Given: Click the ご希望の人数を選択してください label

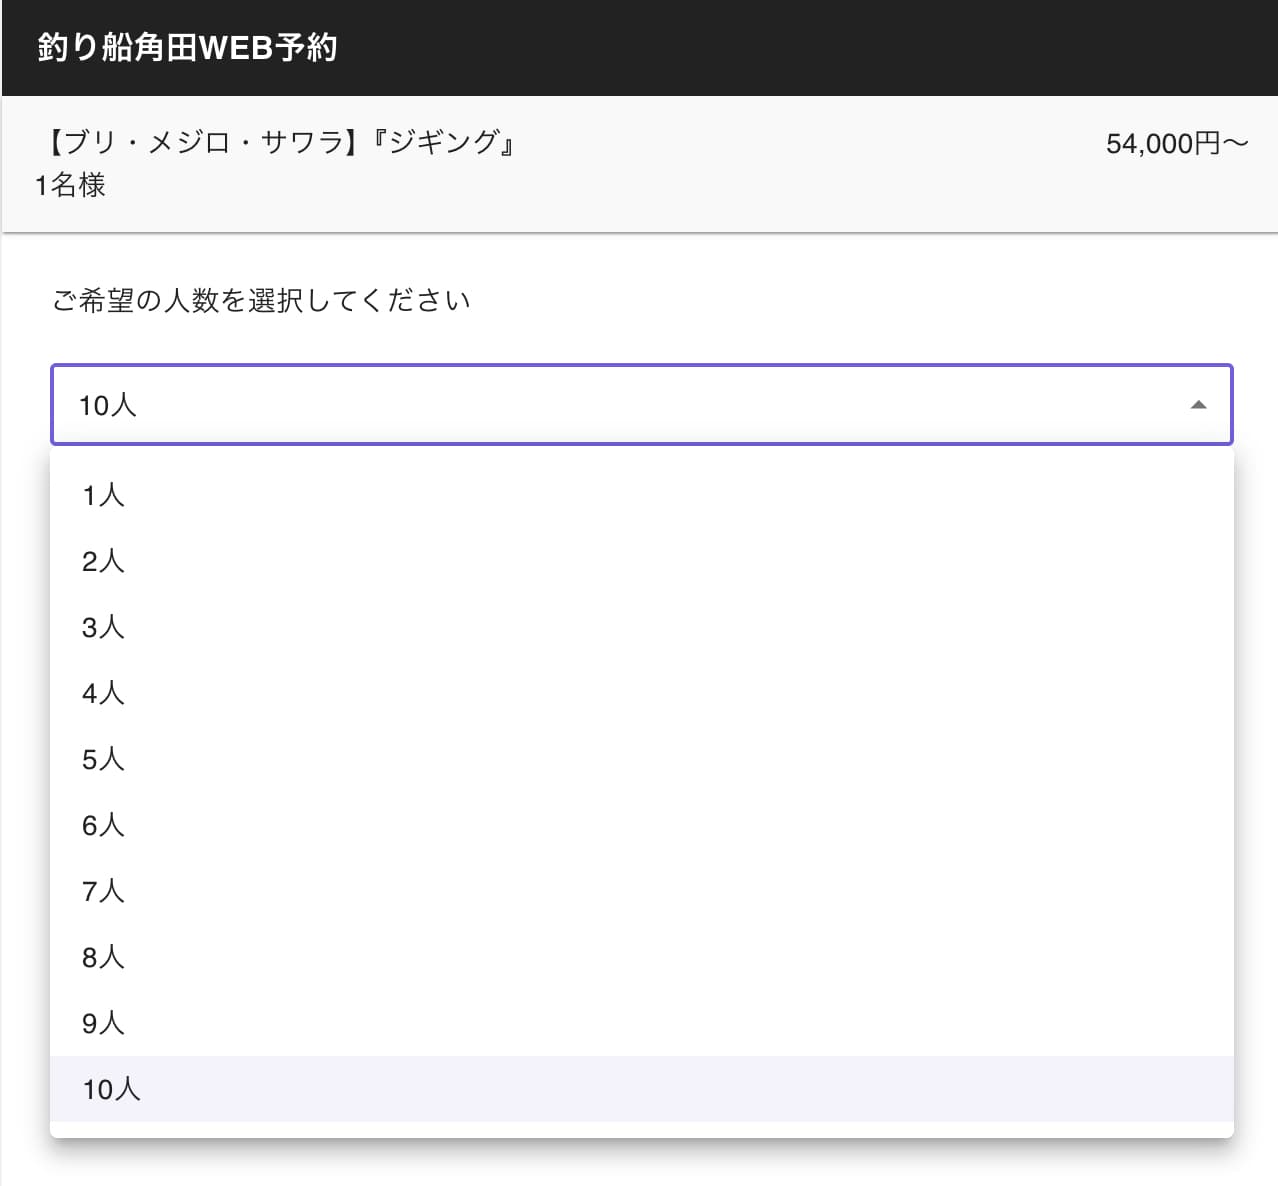Looking at the screenshot, I should click(261, 301).
